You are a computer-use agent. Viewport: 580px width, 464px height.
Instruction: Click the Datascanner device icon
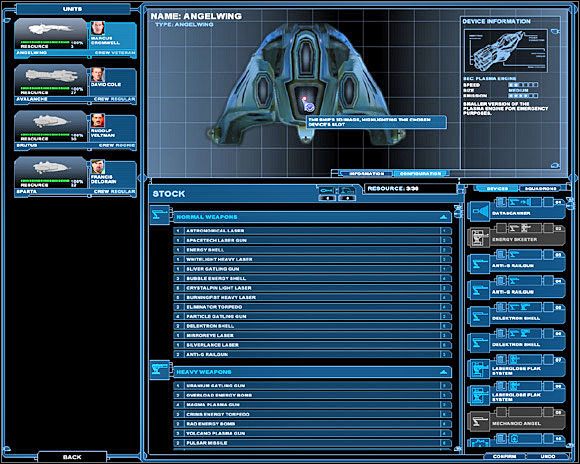(x=479, y=212)
